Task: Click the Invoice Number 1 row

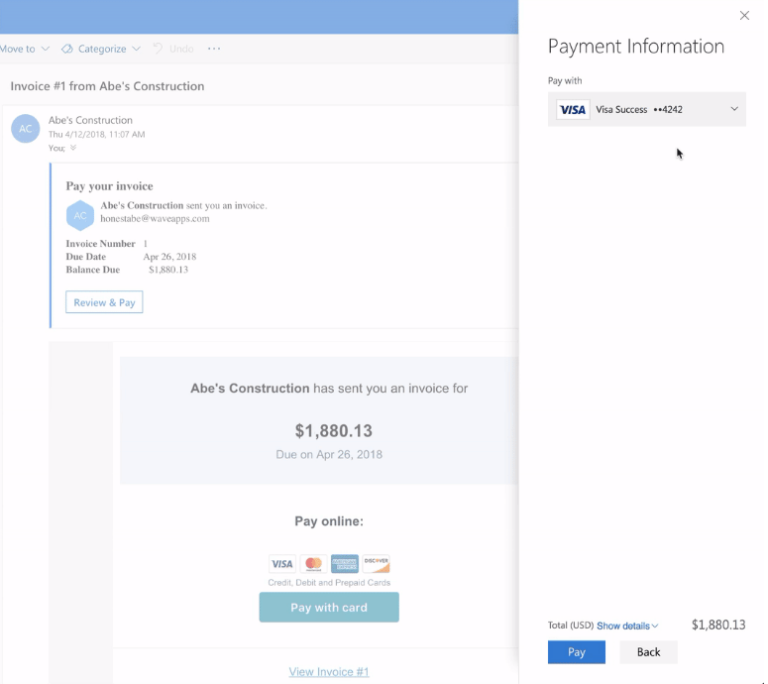Action: 107,244
